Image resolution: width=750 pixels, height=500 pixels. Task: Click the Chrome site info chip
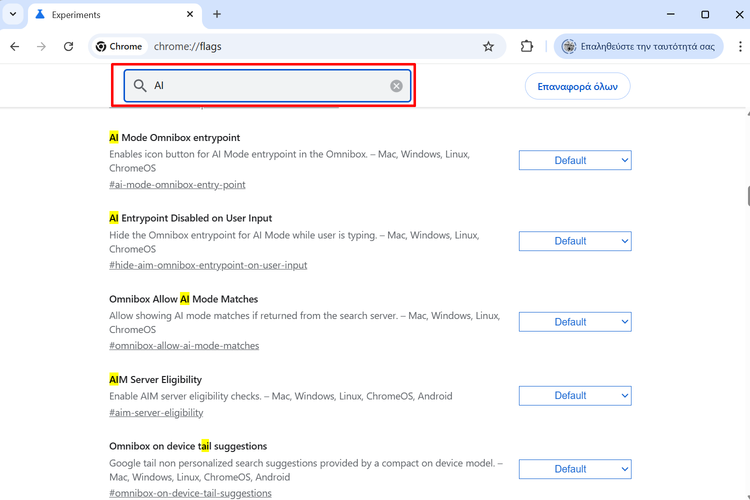[119, 46]
